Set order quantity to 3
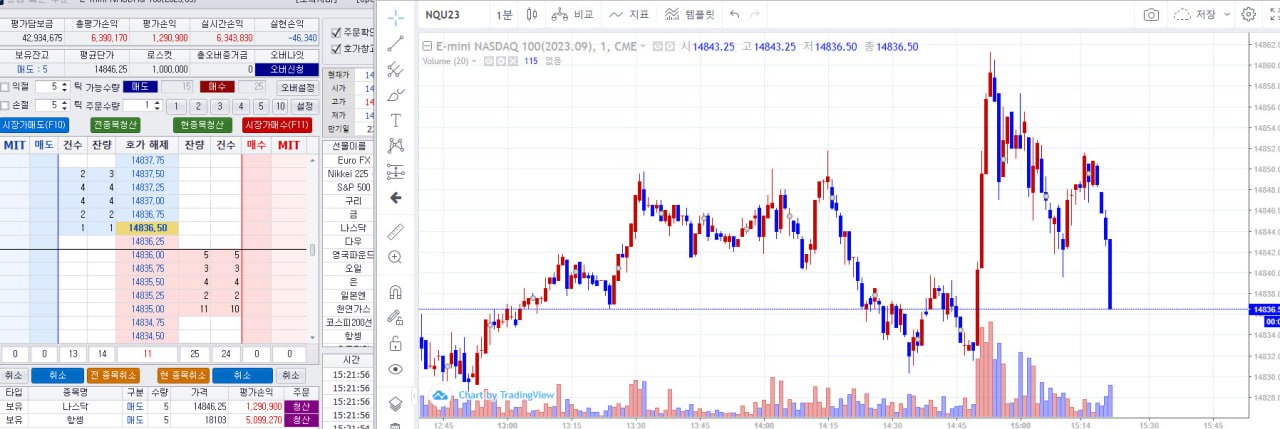 coord(219,105)
